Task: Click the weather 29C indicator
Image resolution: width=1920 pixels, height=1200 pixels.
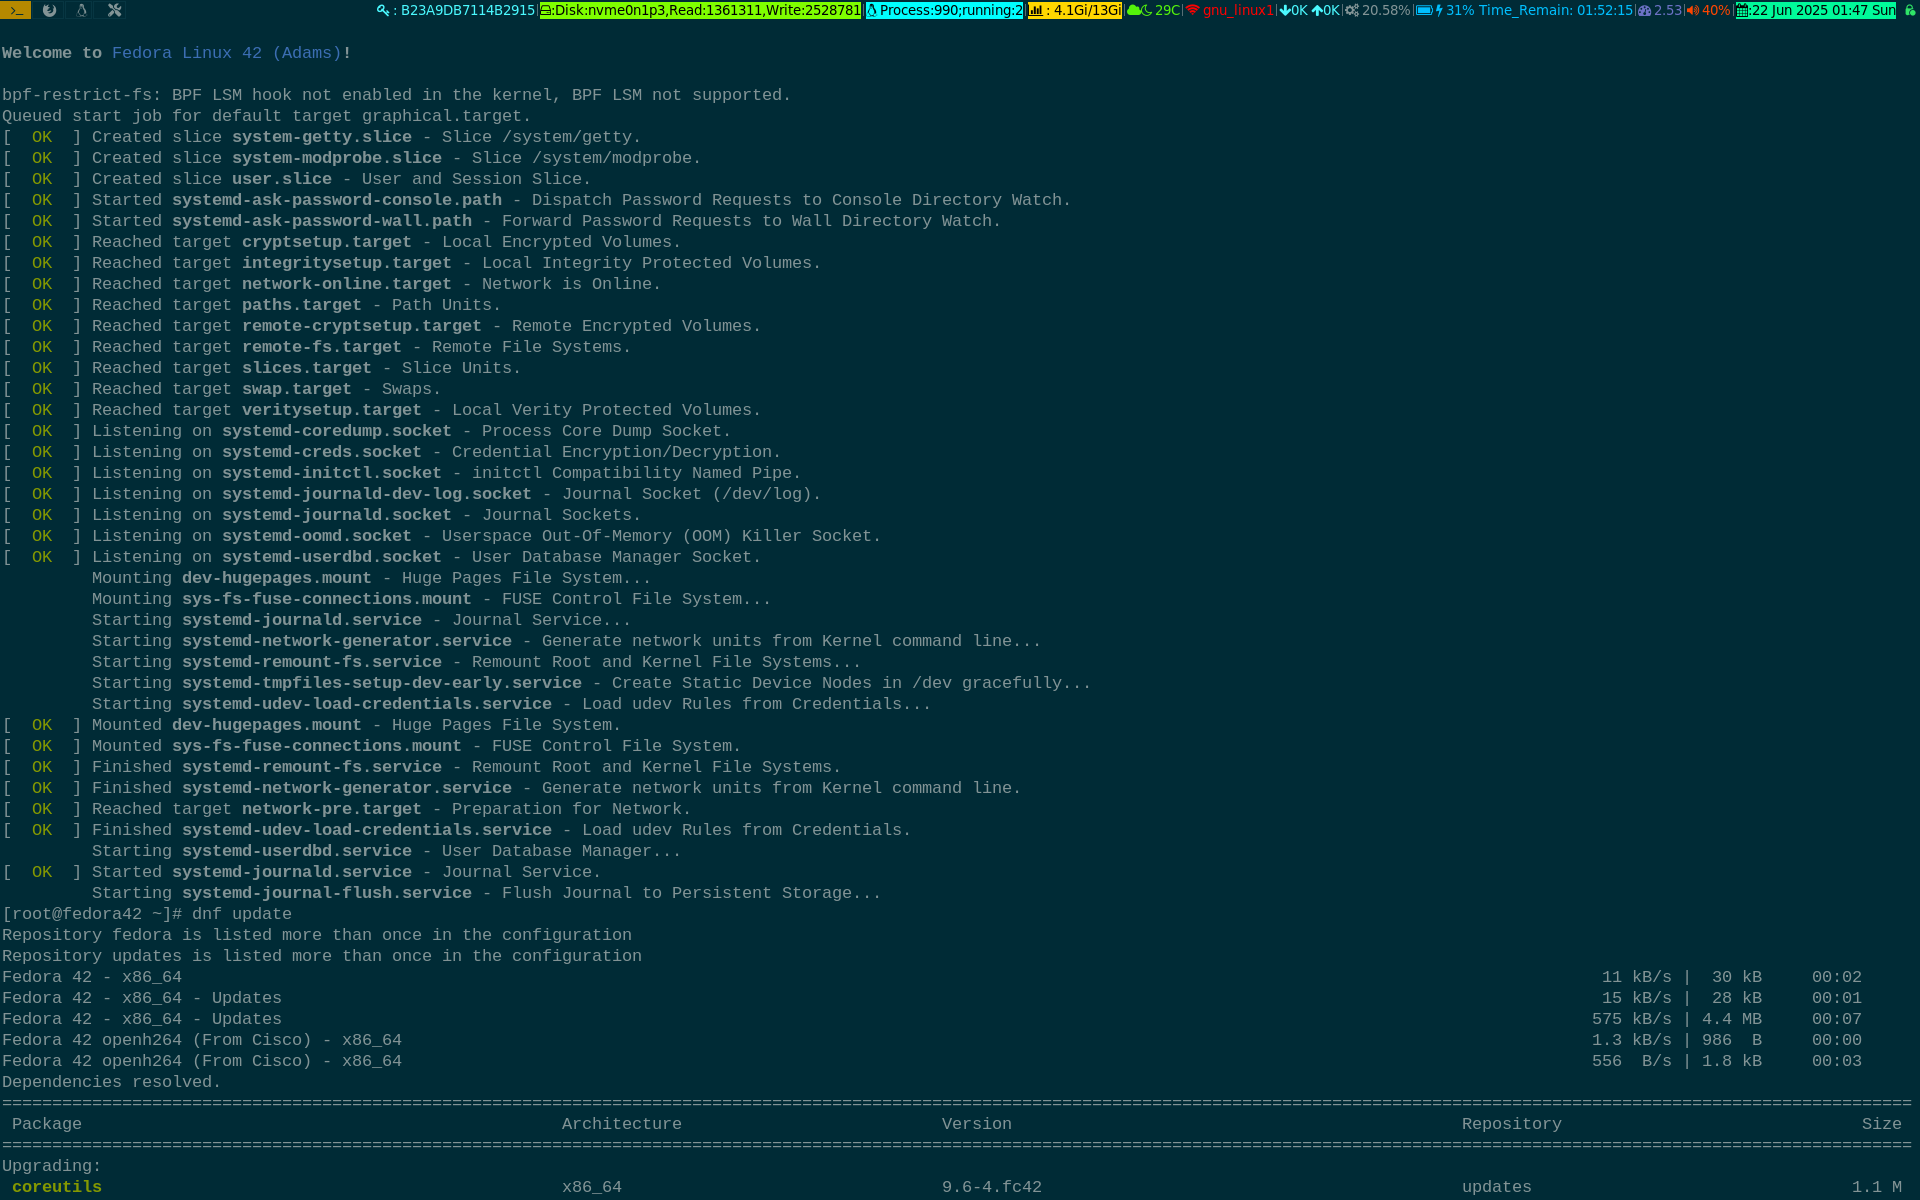Action: [1153, 10]
